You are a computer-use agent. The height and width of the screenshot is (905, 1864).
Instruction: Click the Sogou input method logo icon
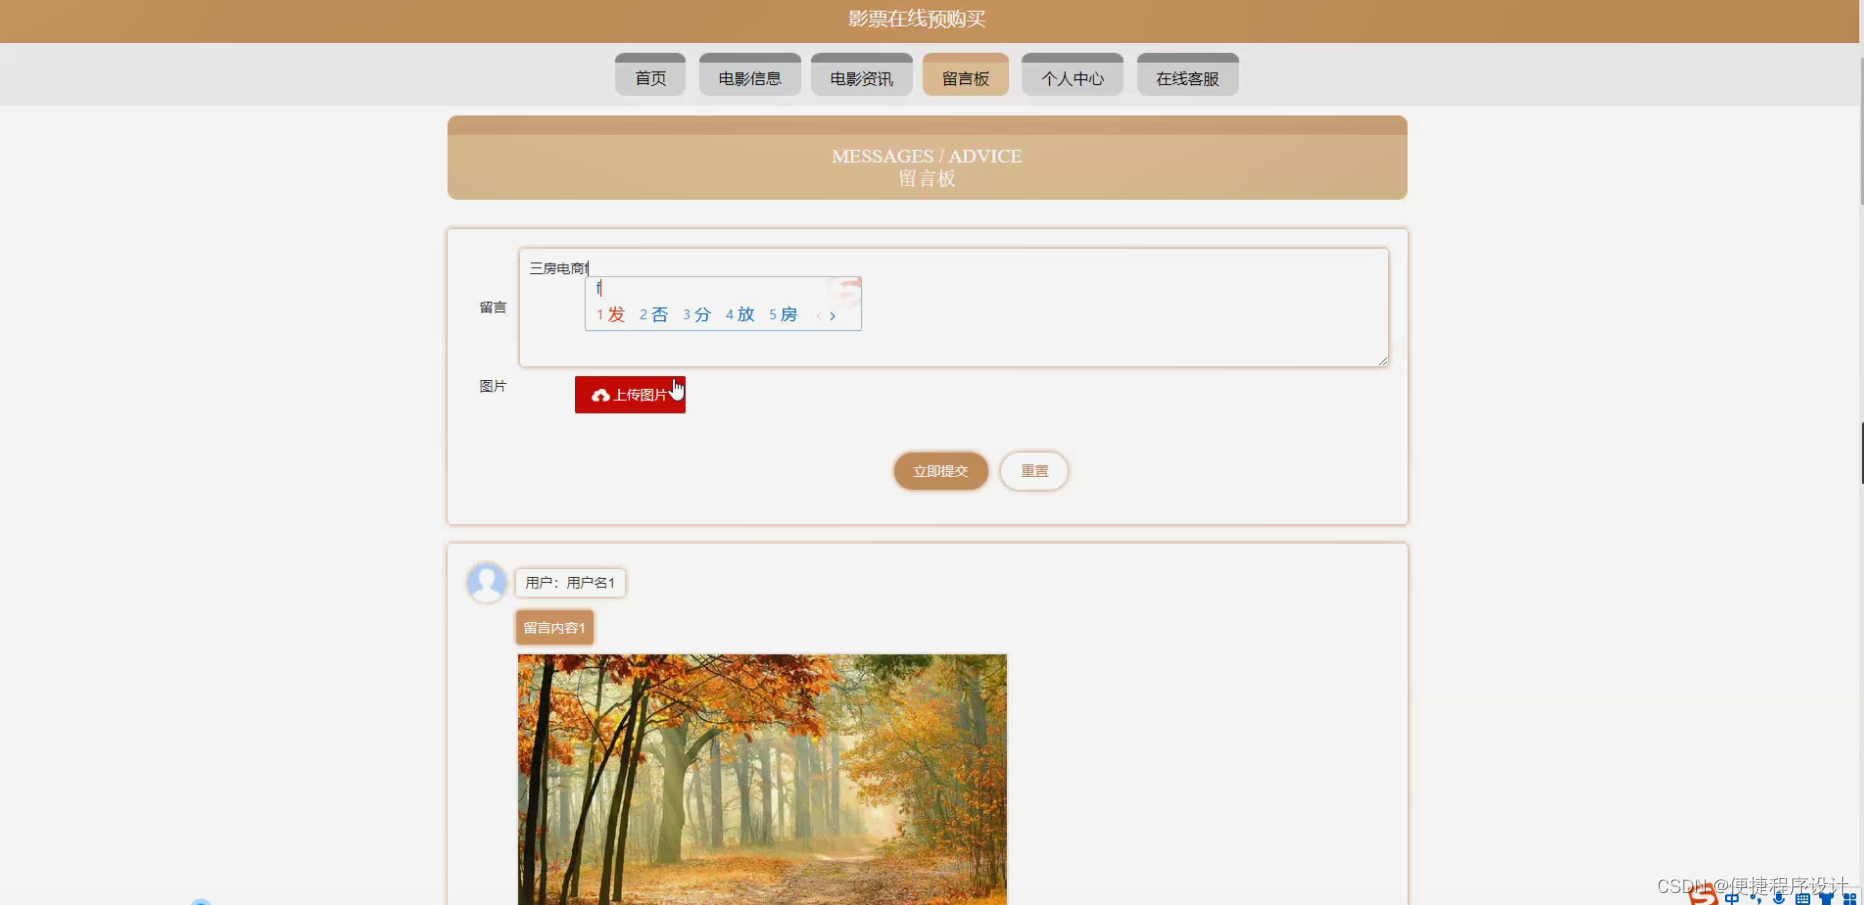coord(1703,896)
